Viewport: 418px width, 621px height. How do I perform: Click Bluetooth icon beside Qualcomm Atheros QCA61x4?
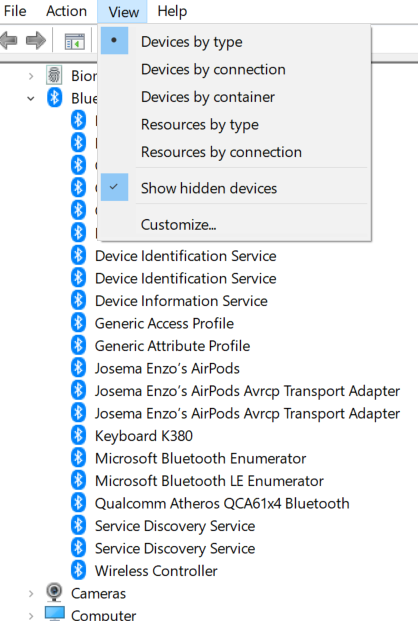click(x=78, y=503)
